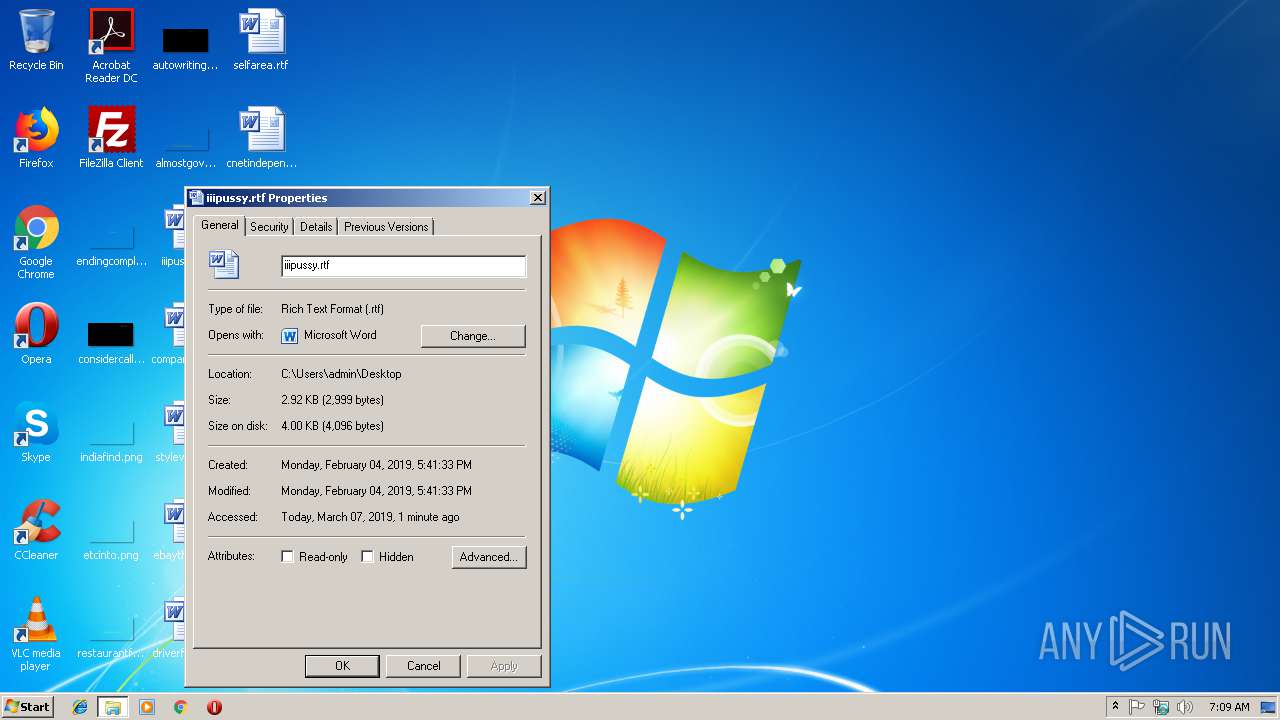Click the size value 2.92 KB
1280x720 pixels.
tap(332, 400)
